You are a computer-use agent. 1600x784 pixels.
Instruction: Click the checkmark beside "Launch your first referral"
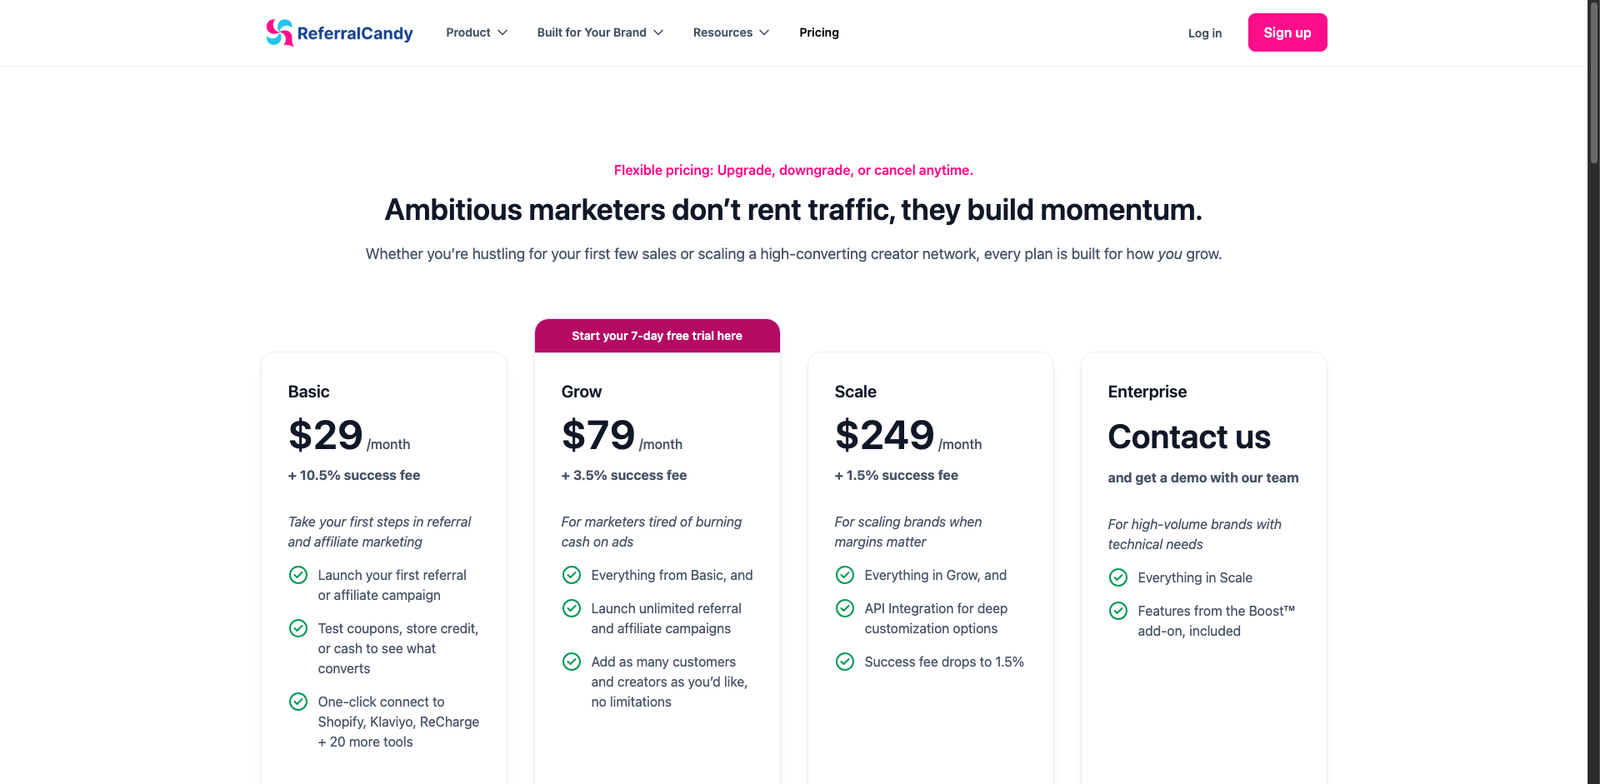click(x=298, y=575)
